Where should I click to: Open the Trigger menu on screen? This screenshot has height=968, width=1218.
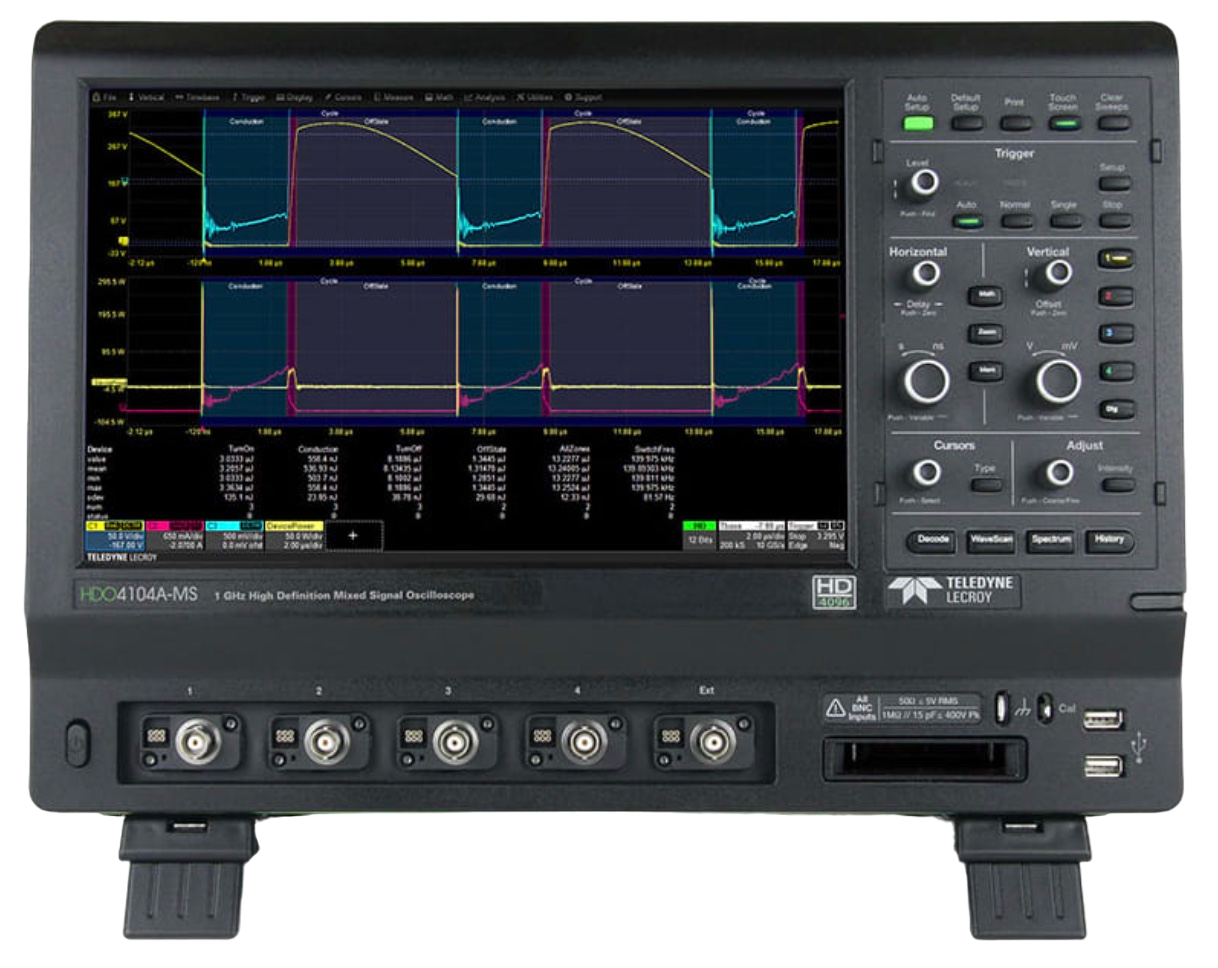click(248, 98)
